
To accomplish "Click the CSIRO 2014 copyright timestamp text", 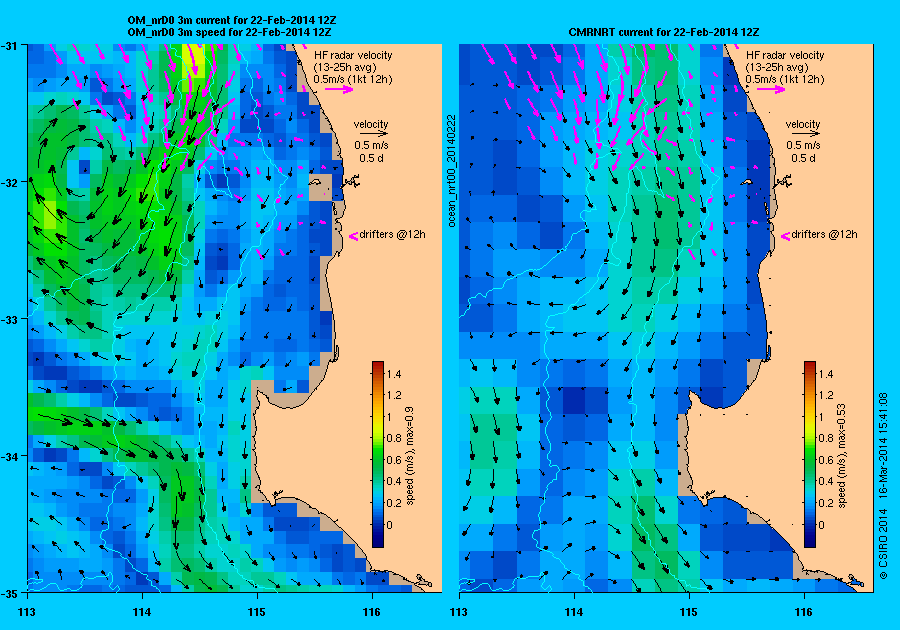I will point(883,485).
